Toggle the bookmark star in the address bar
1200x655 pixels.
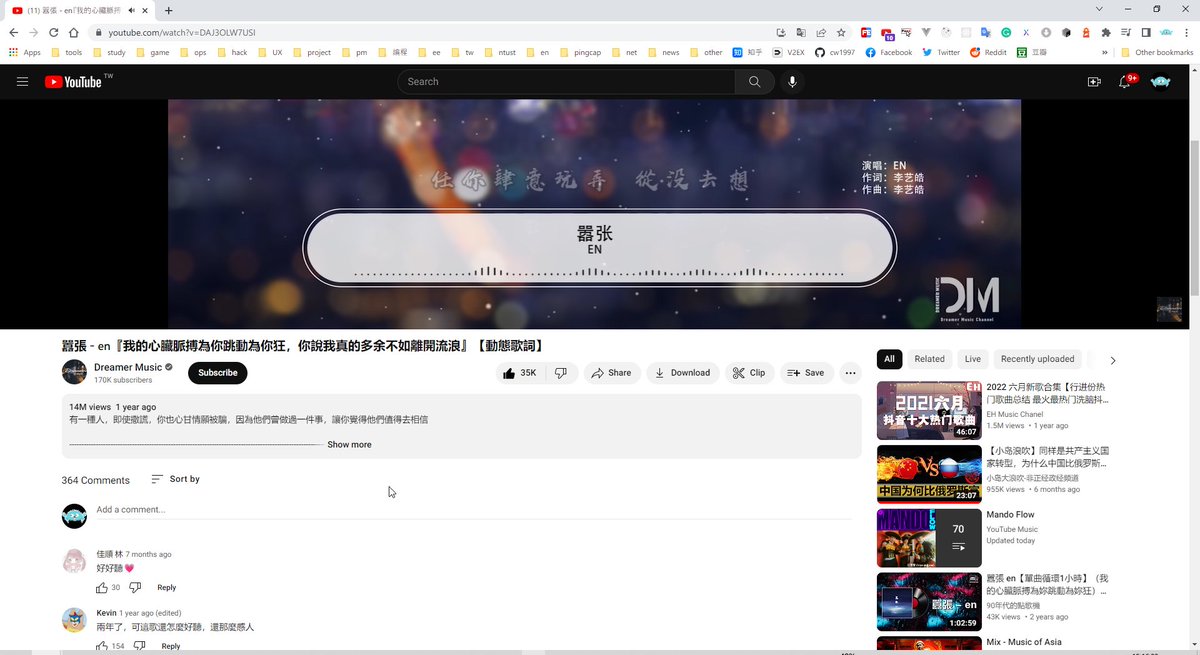click(840, 32)
